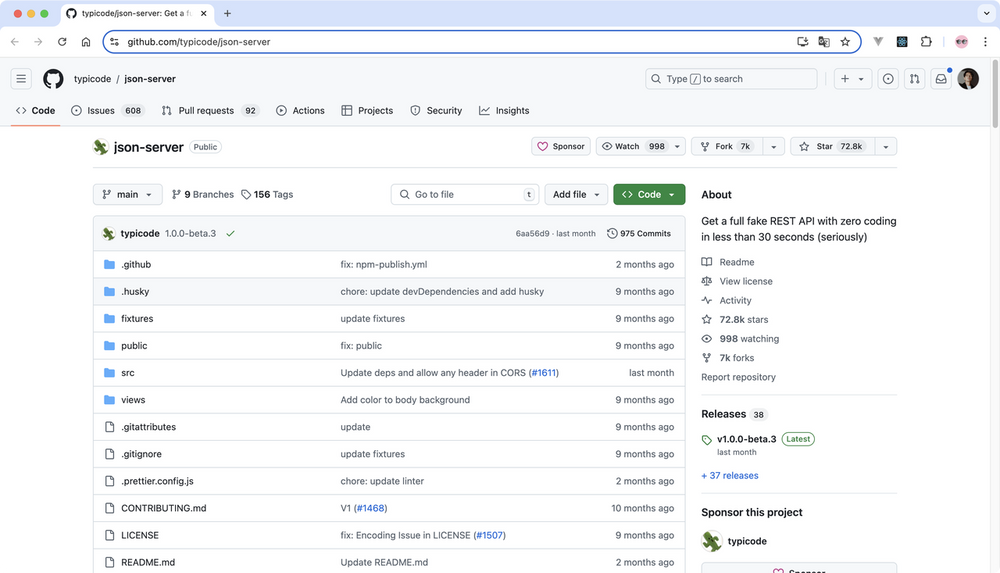Open the 975 Commits history link
The image size is (1000, 573).
[x=639, y=233]
